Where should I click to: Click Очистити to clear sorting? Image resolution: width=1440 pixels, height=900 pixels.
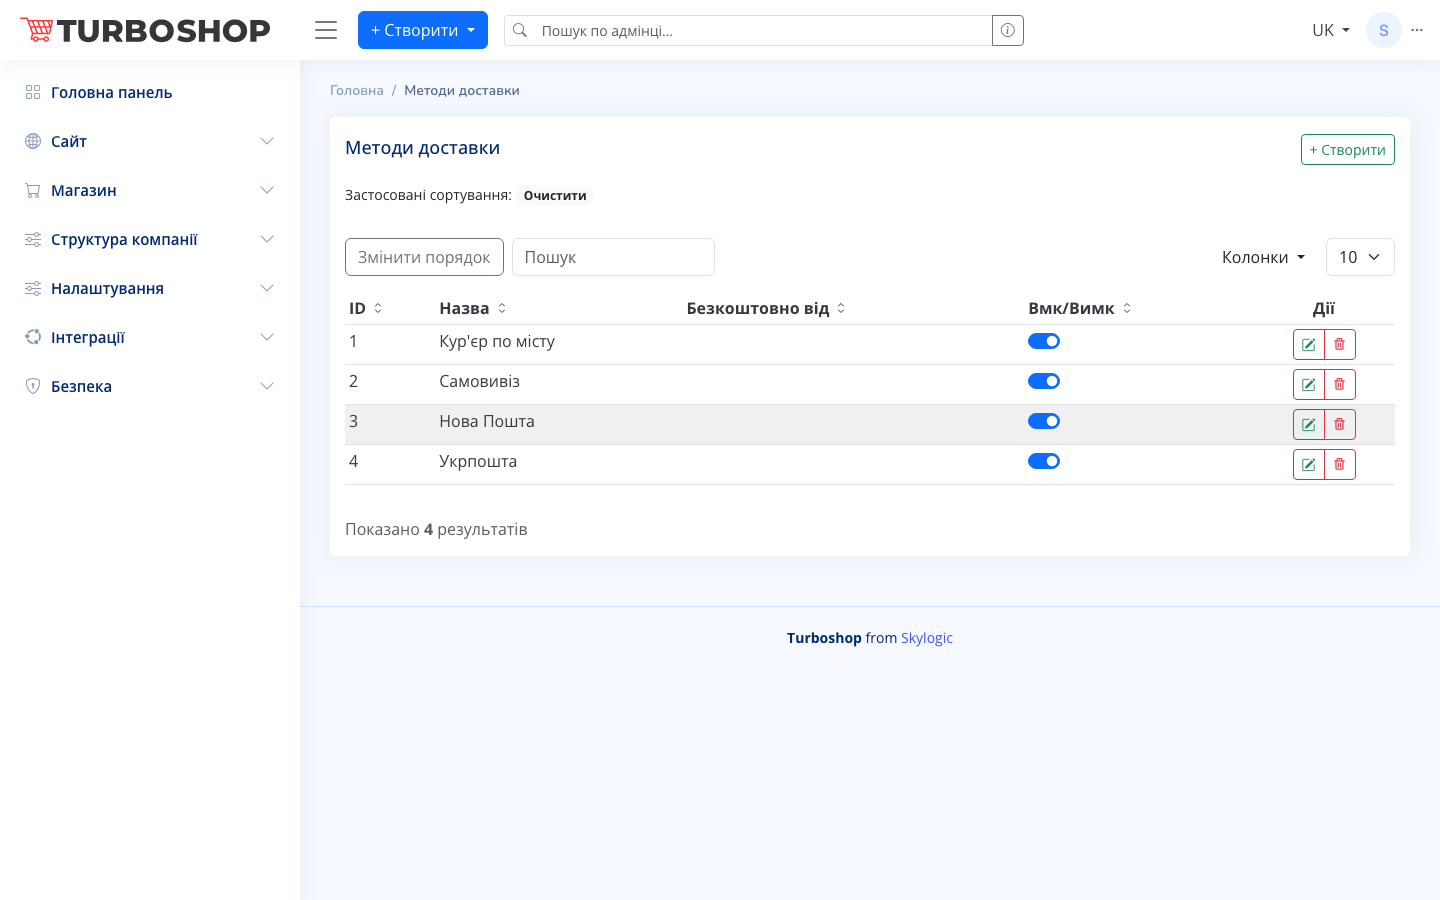(555, 195)
